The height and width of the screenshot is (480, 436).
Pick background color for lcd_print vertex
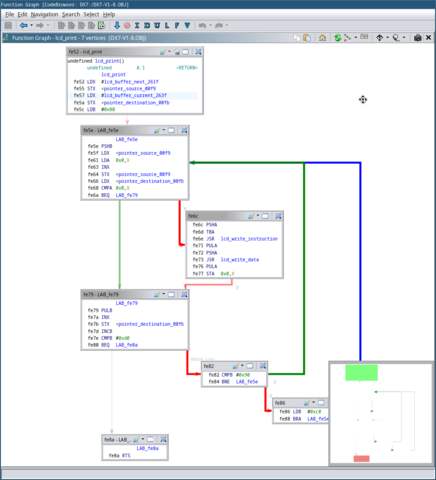[x=163, y=52]
